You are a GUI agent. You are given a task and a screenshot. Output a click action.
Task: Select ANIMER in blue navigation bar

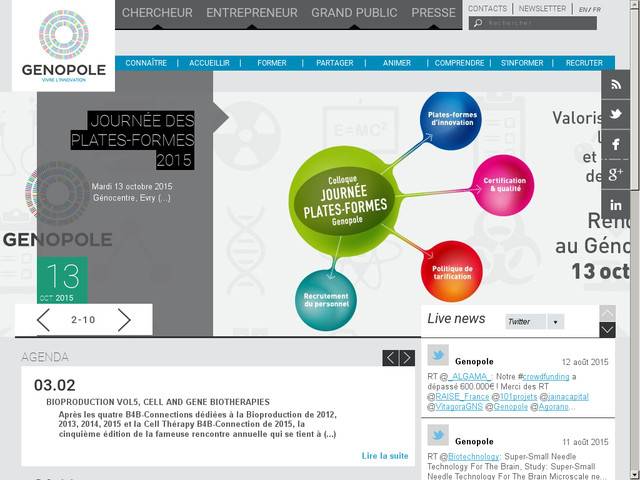coord(397,63)
